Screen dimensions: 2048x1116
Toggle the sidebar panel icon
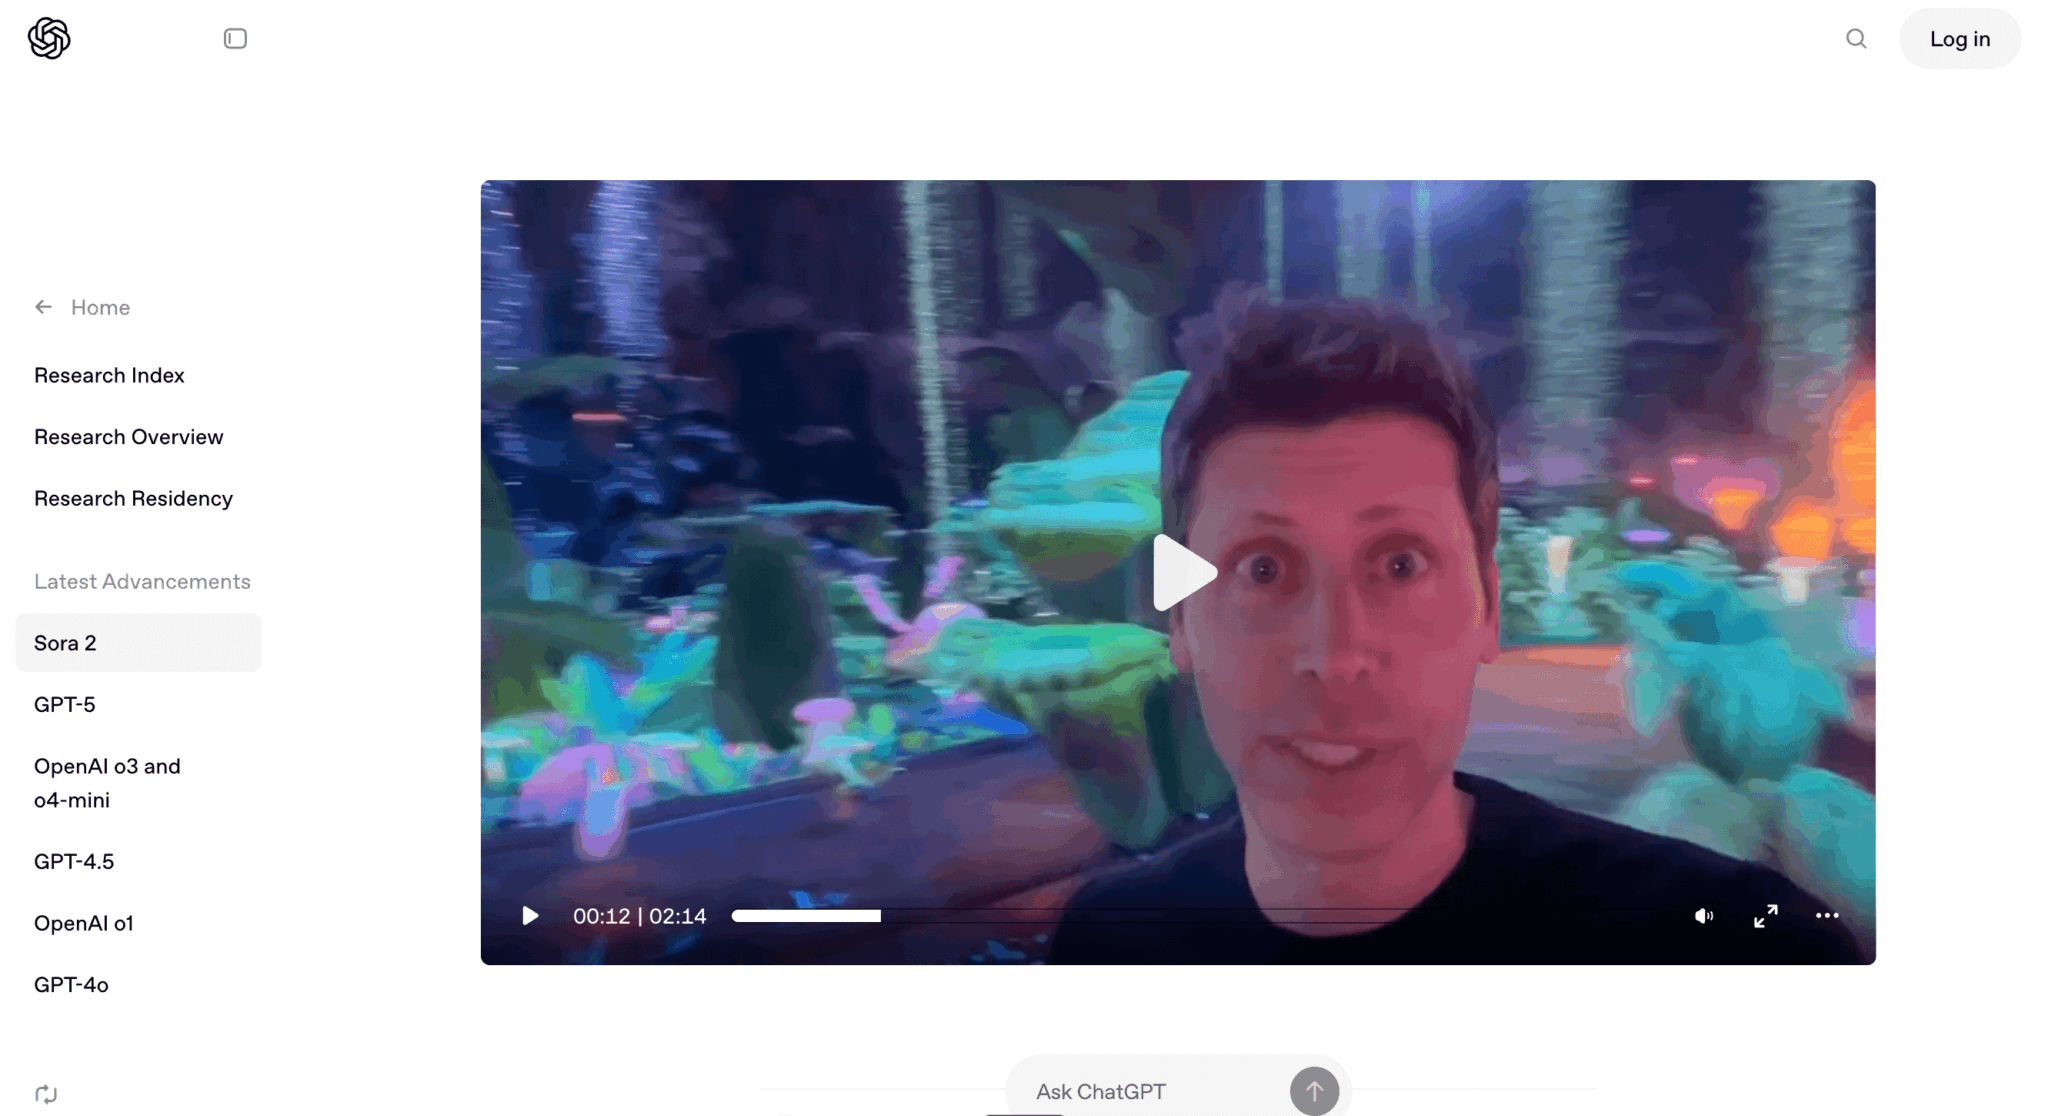point(235,38)
